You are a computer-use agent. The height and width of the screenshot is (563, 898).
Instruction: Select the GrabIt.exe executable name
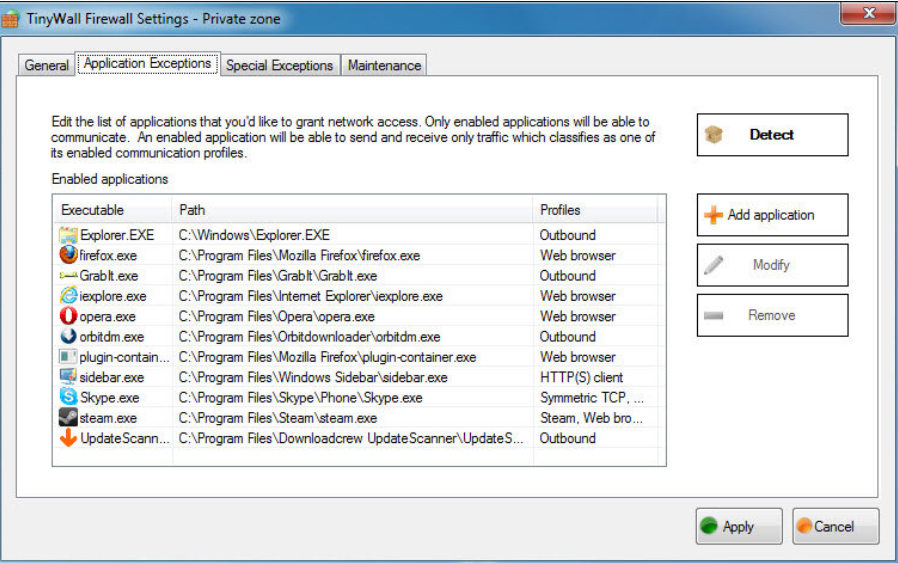click(109, 276)
